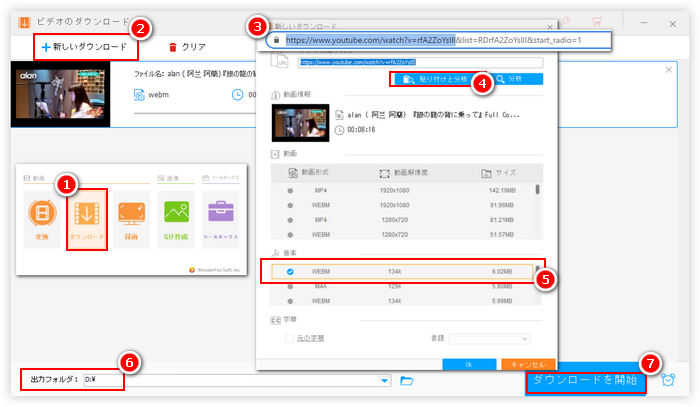The image size is (700, 407).
Task: Click the URL input field in dialog
Action: 418,61
